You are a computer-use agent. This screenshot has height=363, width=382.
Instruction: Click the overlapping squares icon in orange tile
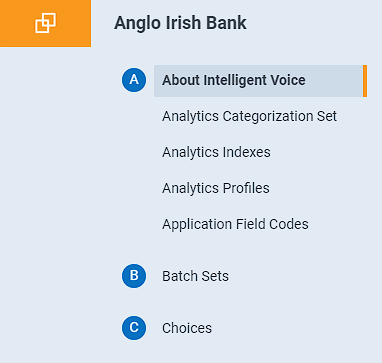click(45, 23)
